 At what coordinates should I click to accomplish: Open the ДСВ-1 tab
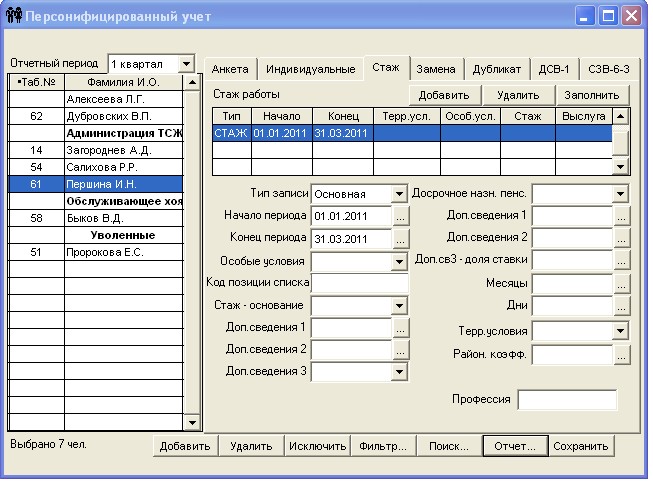(x=553, y=69)
